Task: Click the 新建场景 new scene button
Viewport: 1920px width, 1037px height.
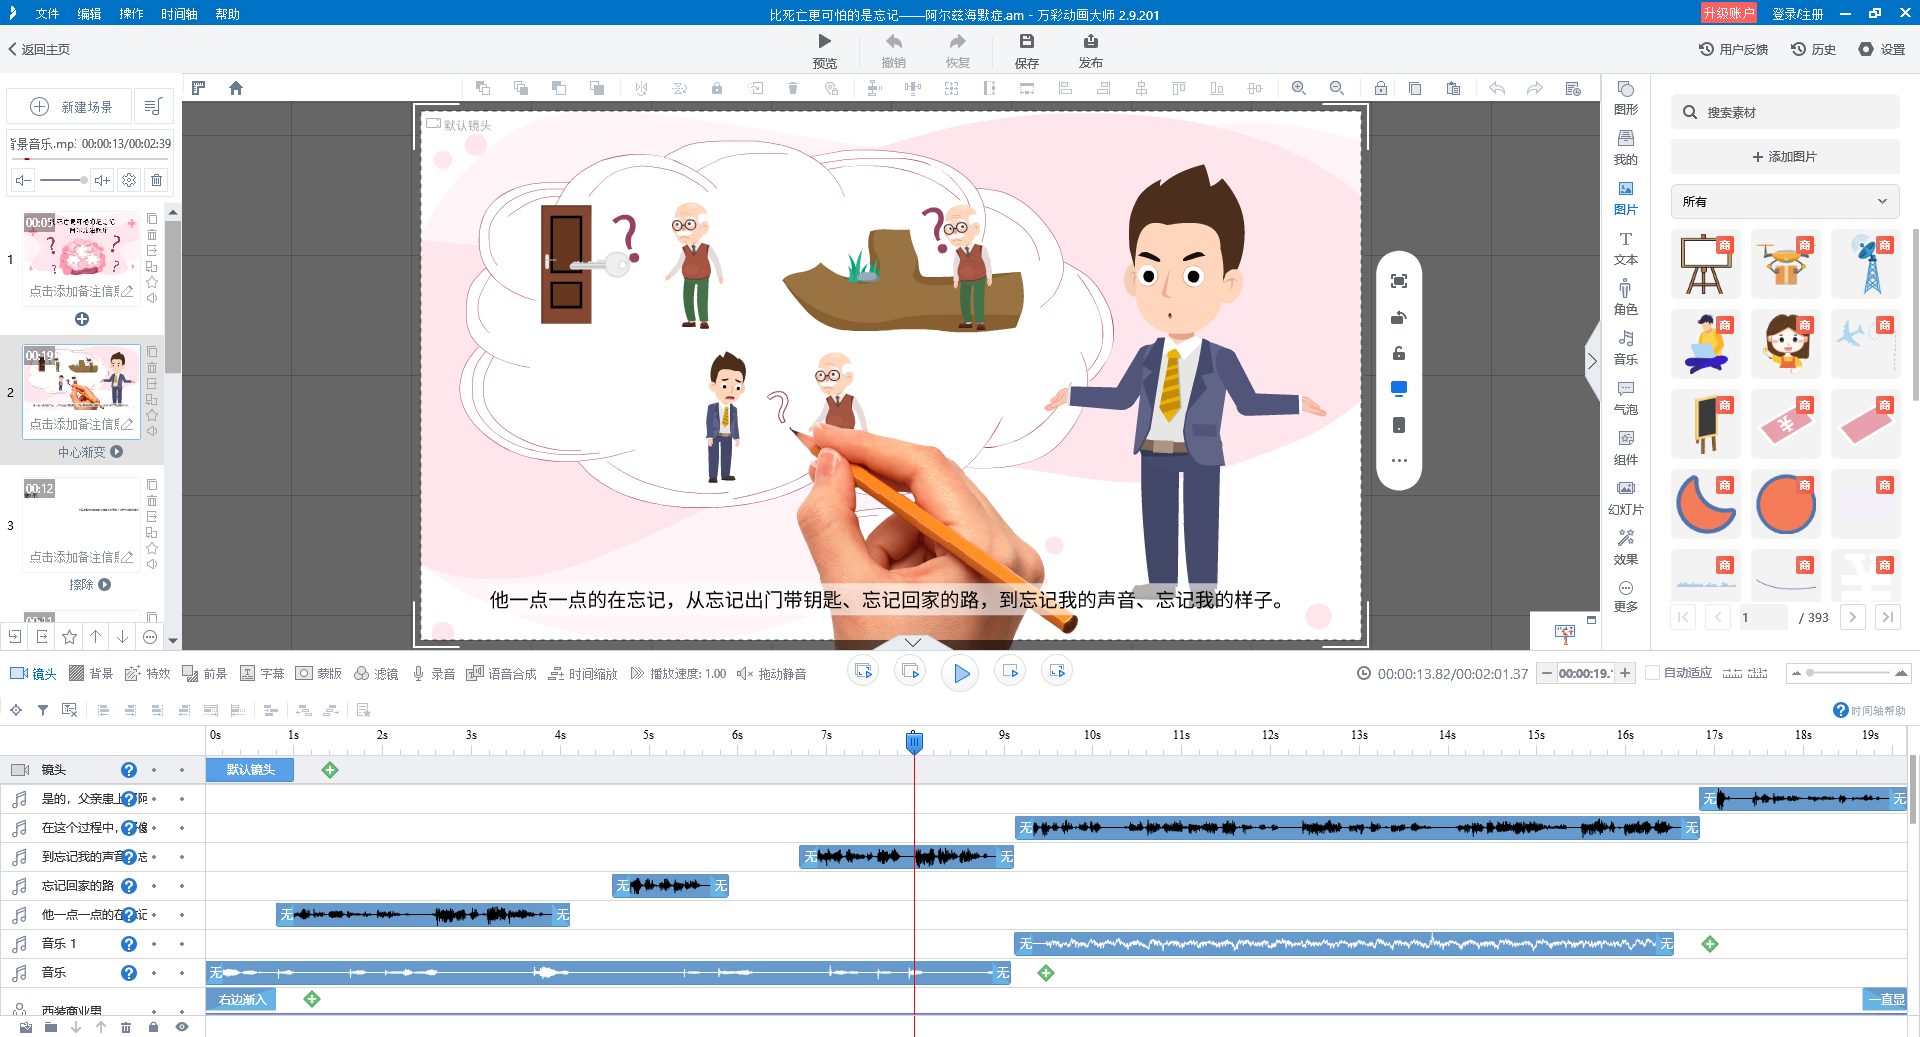Action: tap(70, 106)
